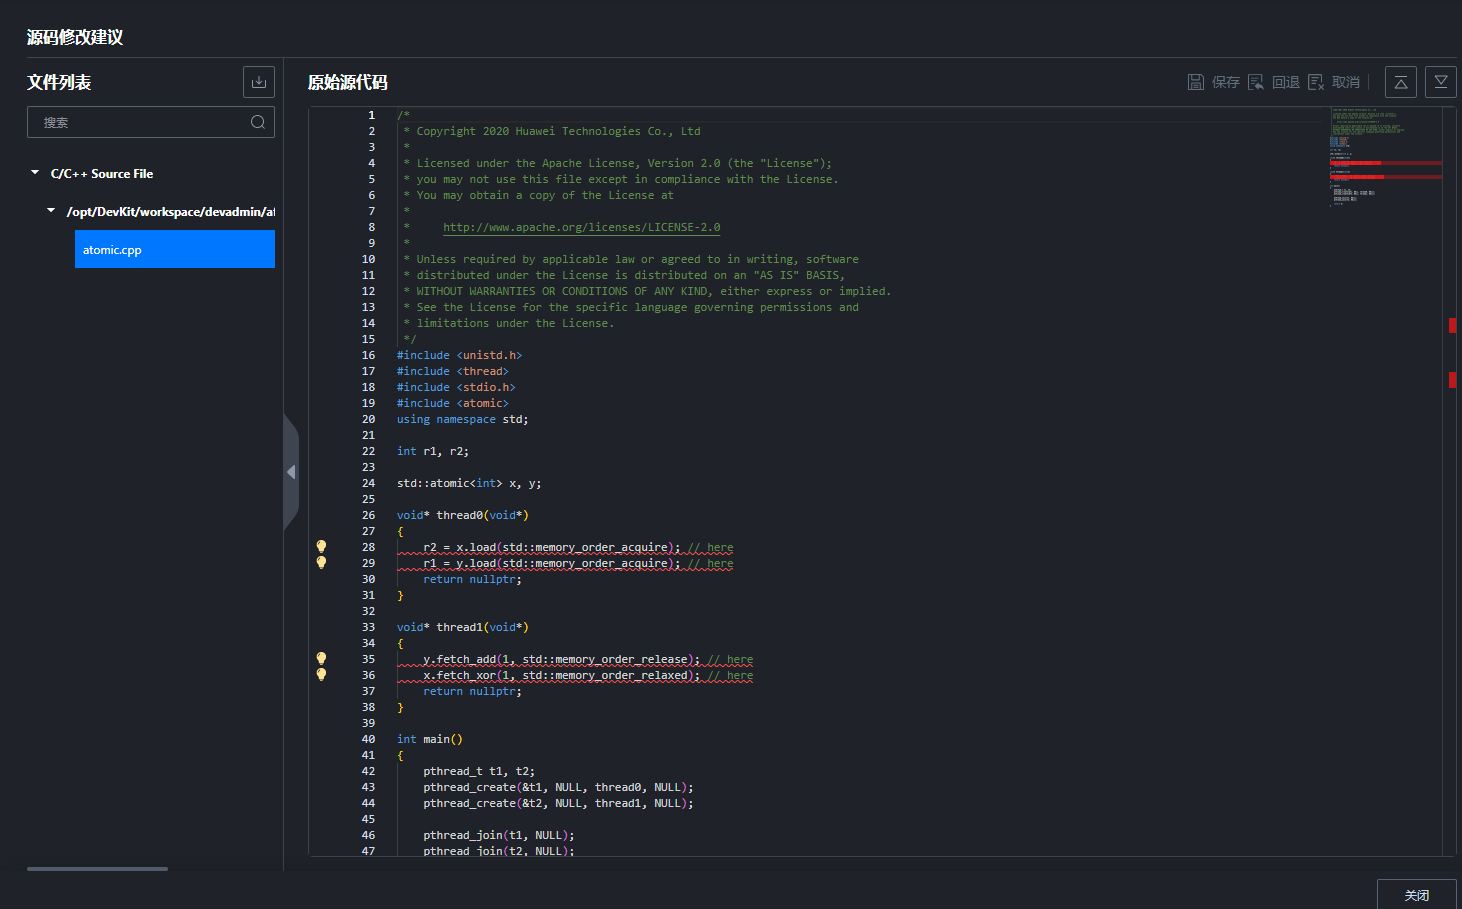This screenshot has height=909, width=1462.
Task: Click 'int r1, r2;' declaration
Action: click(432, 451)
